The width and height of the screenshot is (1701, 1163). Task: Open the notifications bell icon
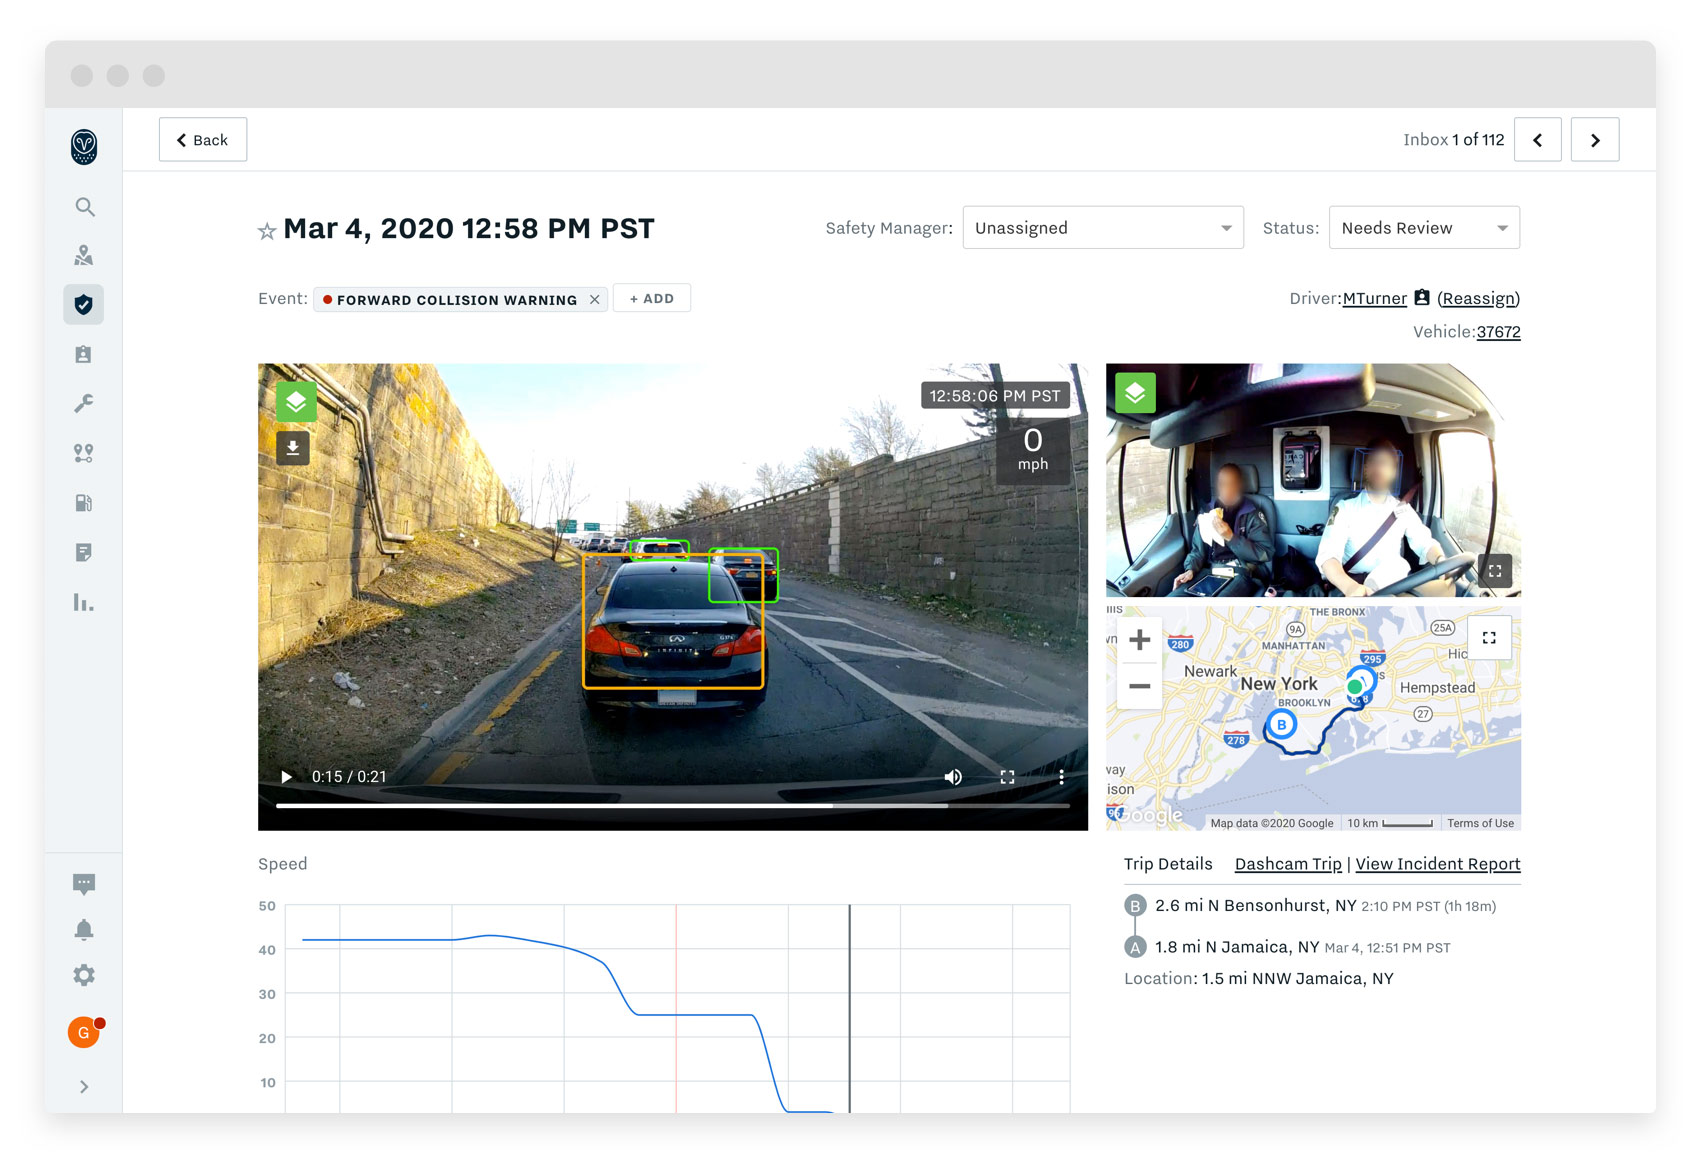[84, 930]
